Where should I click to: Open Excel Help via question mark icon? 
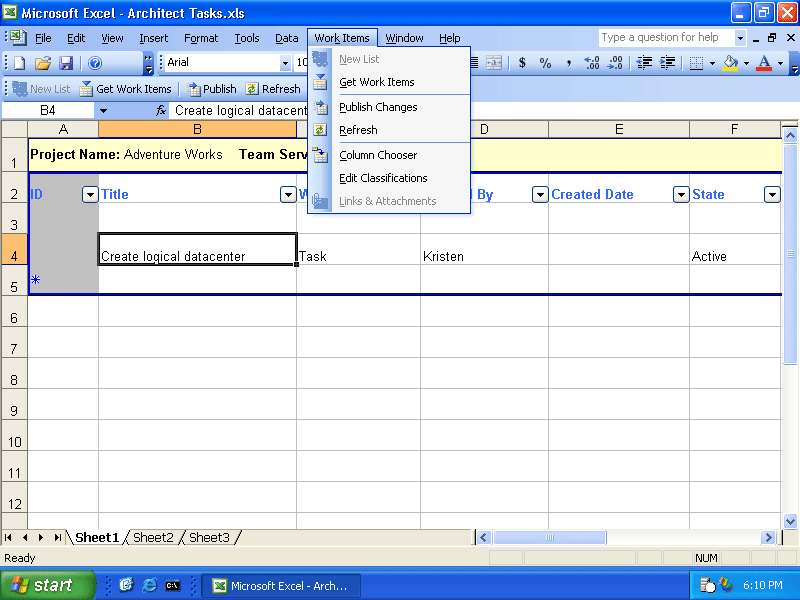tap(95, 63)
